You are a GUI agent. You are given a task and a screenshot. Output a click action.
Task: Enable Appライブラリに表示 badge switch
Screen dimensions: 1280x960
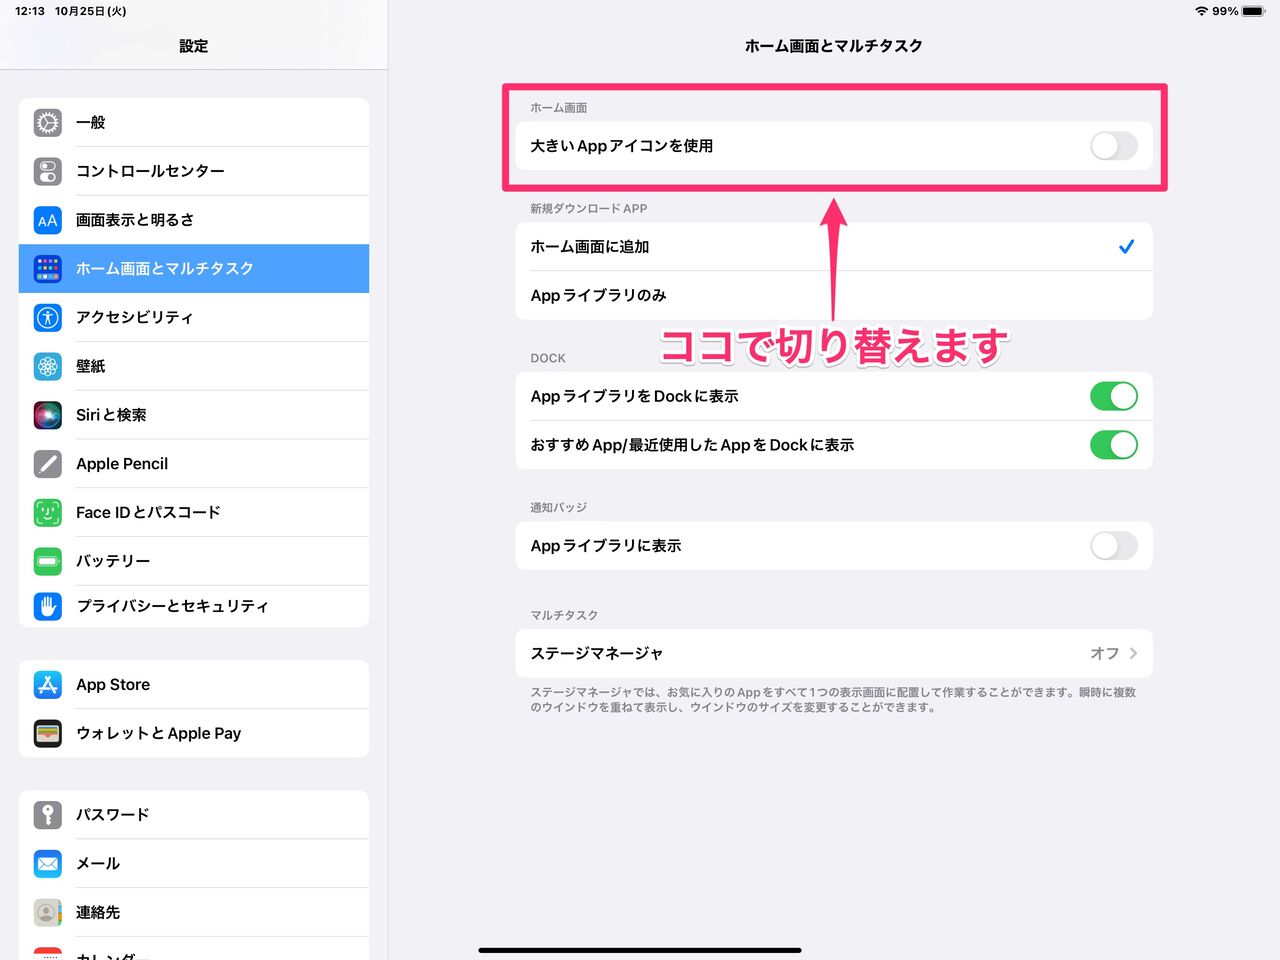click(x=1114, y=546)
